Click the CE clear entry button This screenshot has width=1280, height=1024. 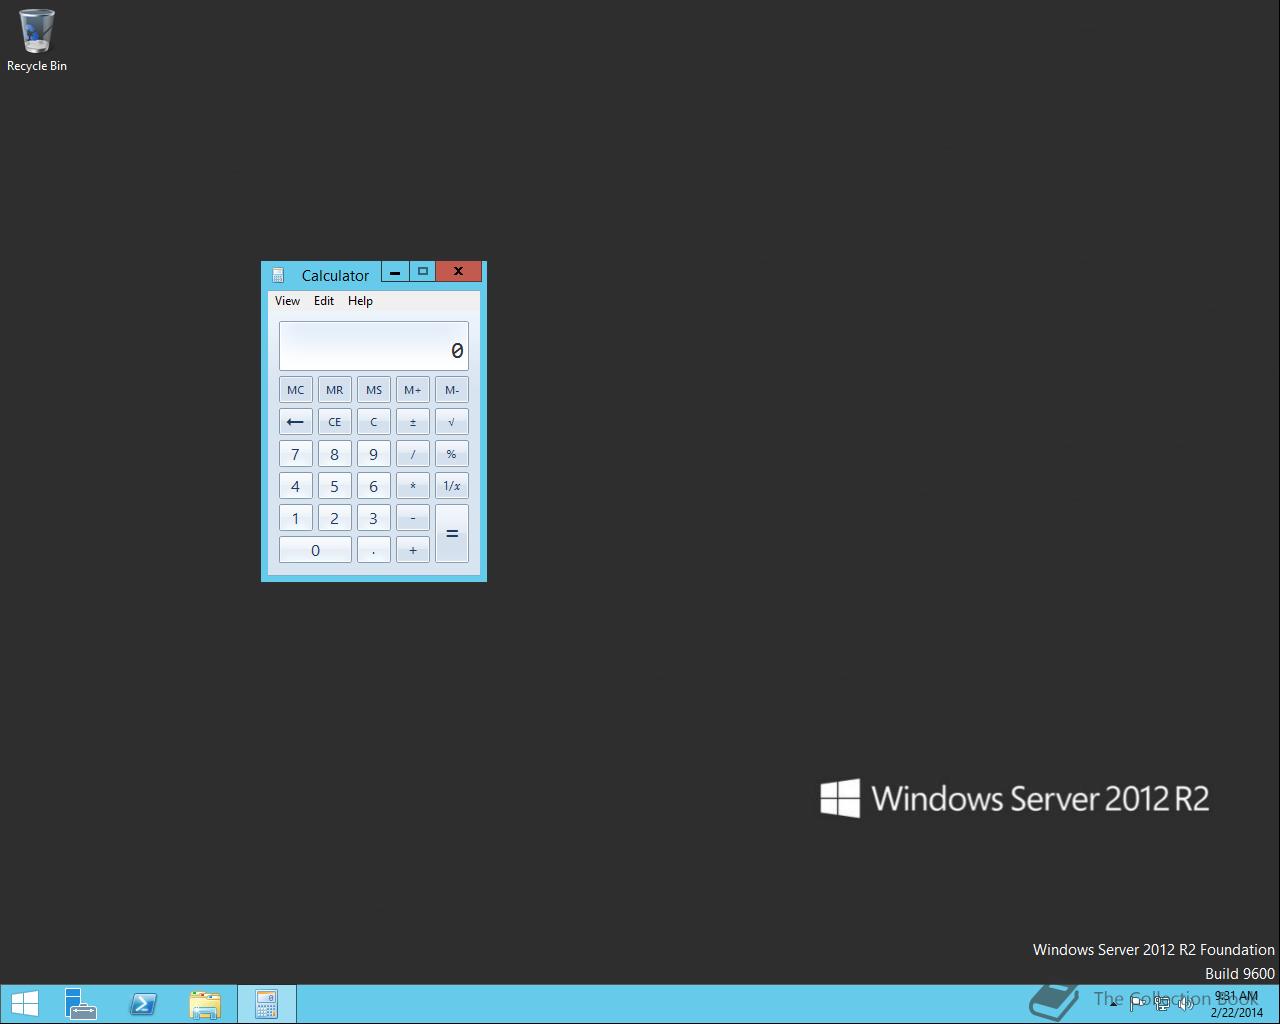point(334,422)
